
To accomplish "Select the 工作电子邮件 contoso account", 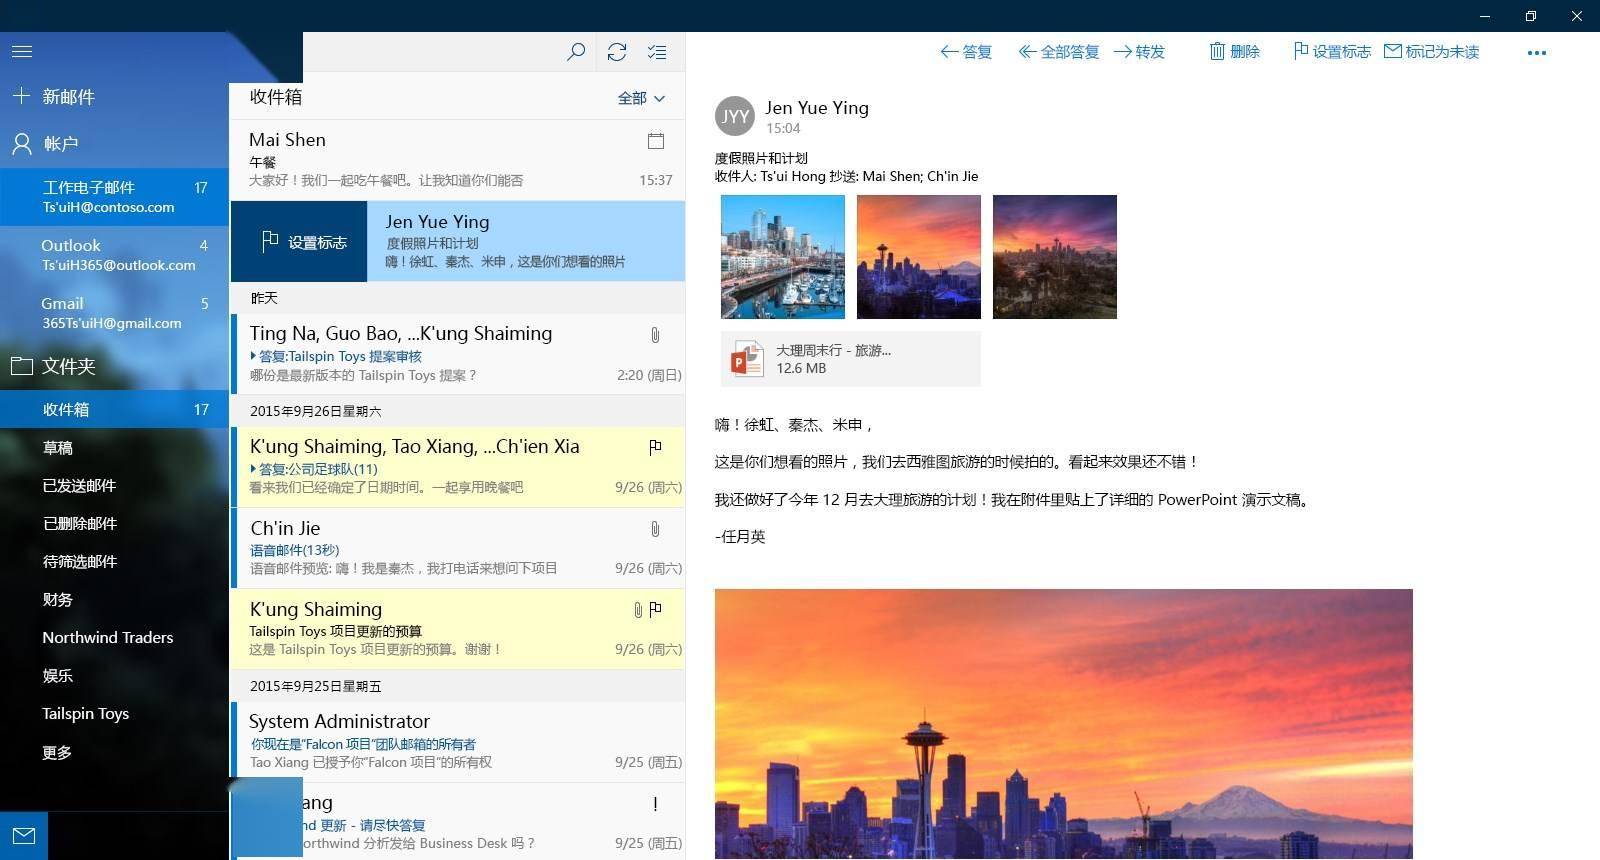I will (114, 197).
